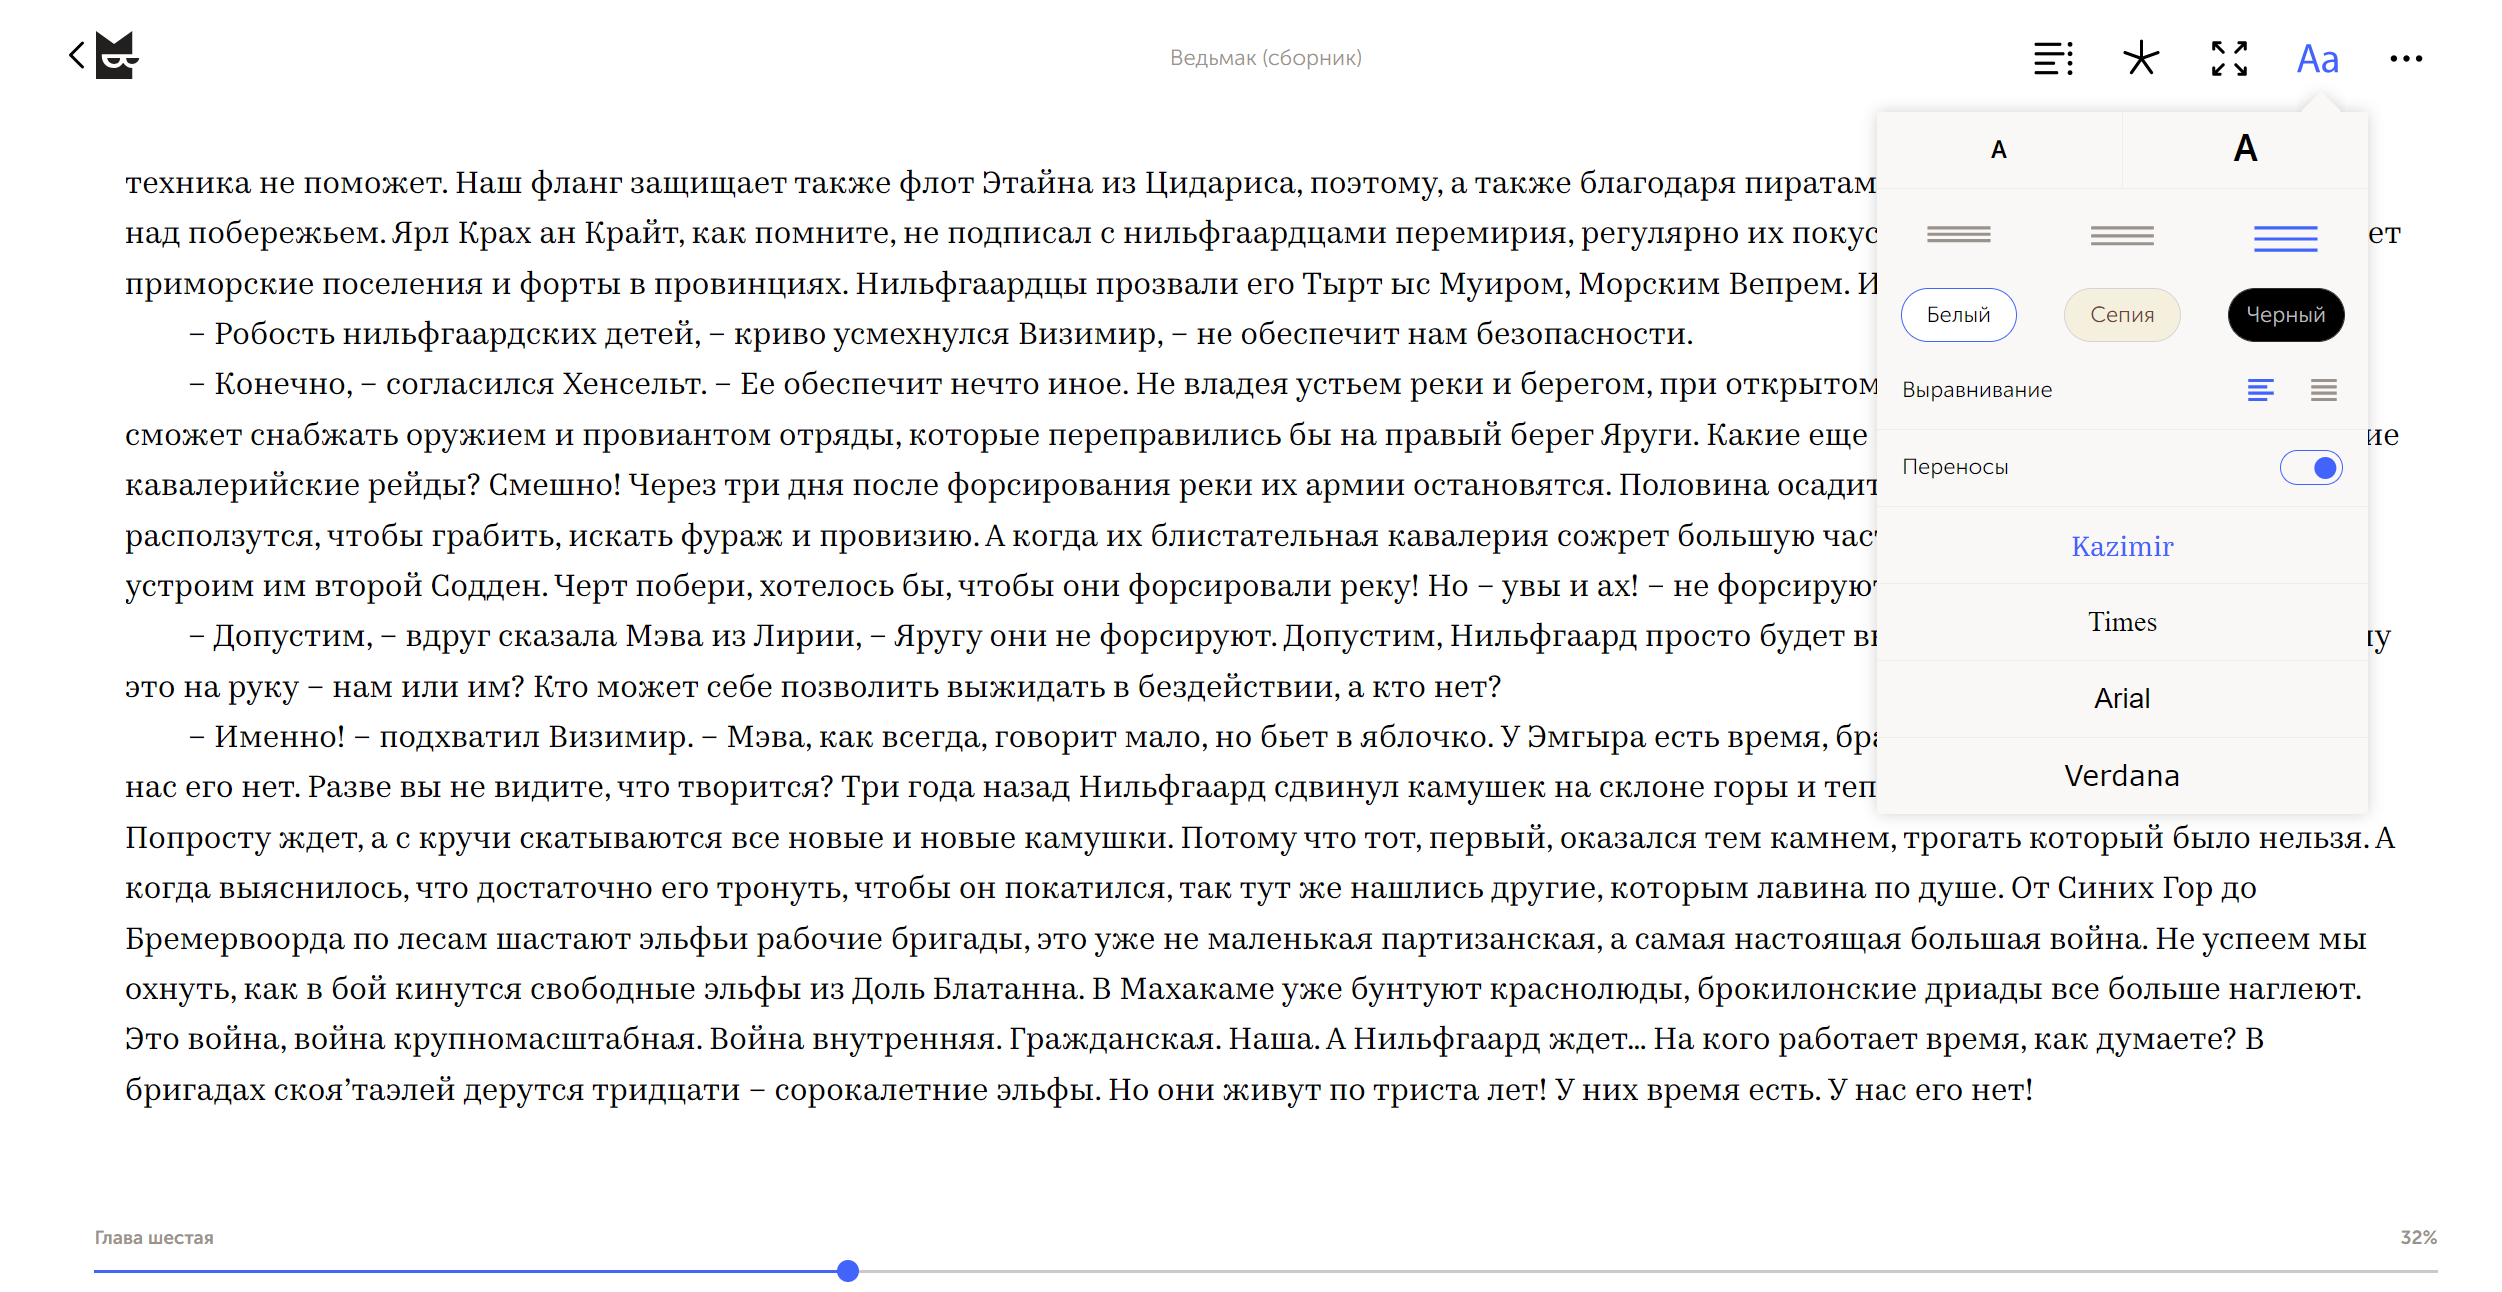The image size is (2502, 1292).
Task: Select the widest line spacing icon
Action: point(2285,238)
